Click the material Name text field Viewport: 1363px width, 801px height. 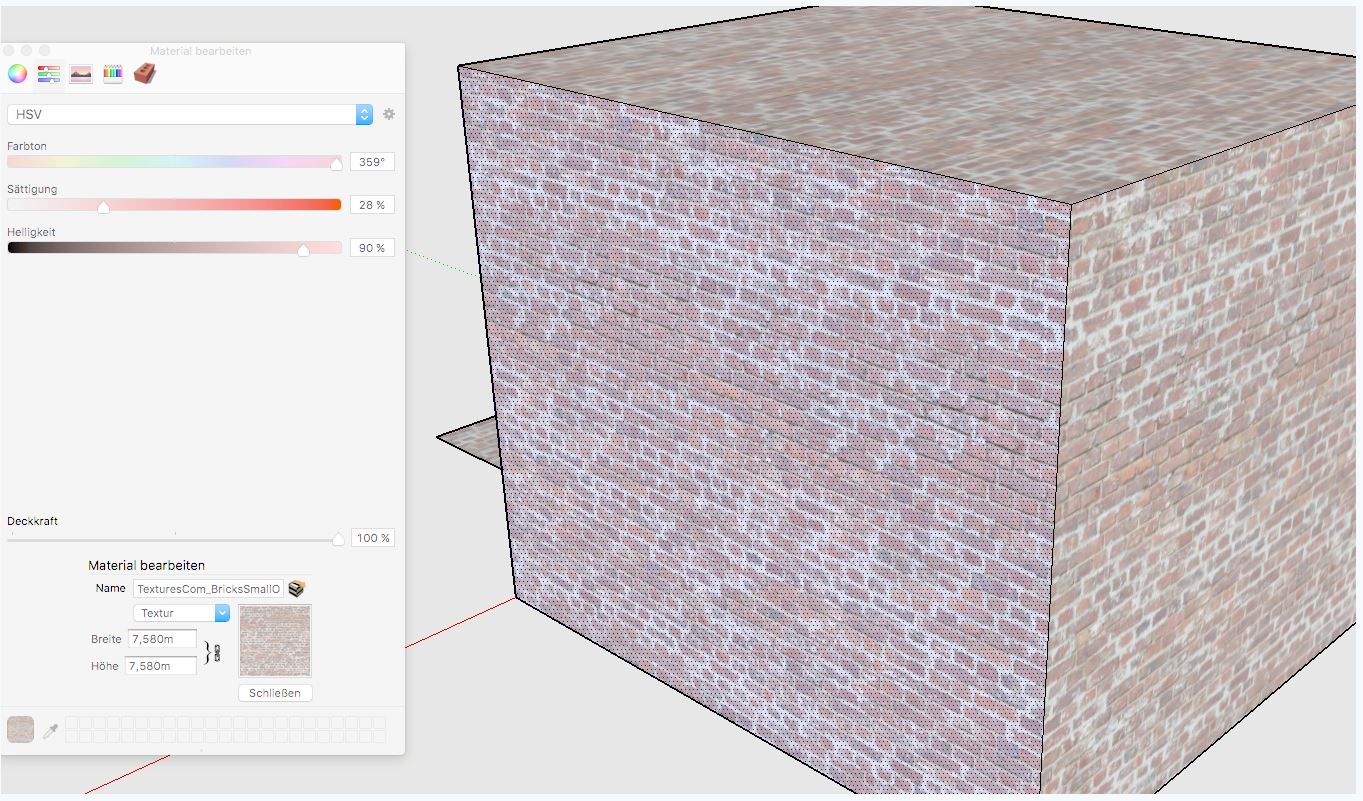tap(208, 588)
